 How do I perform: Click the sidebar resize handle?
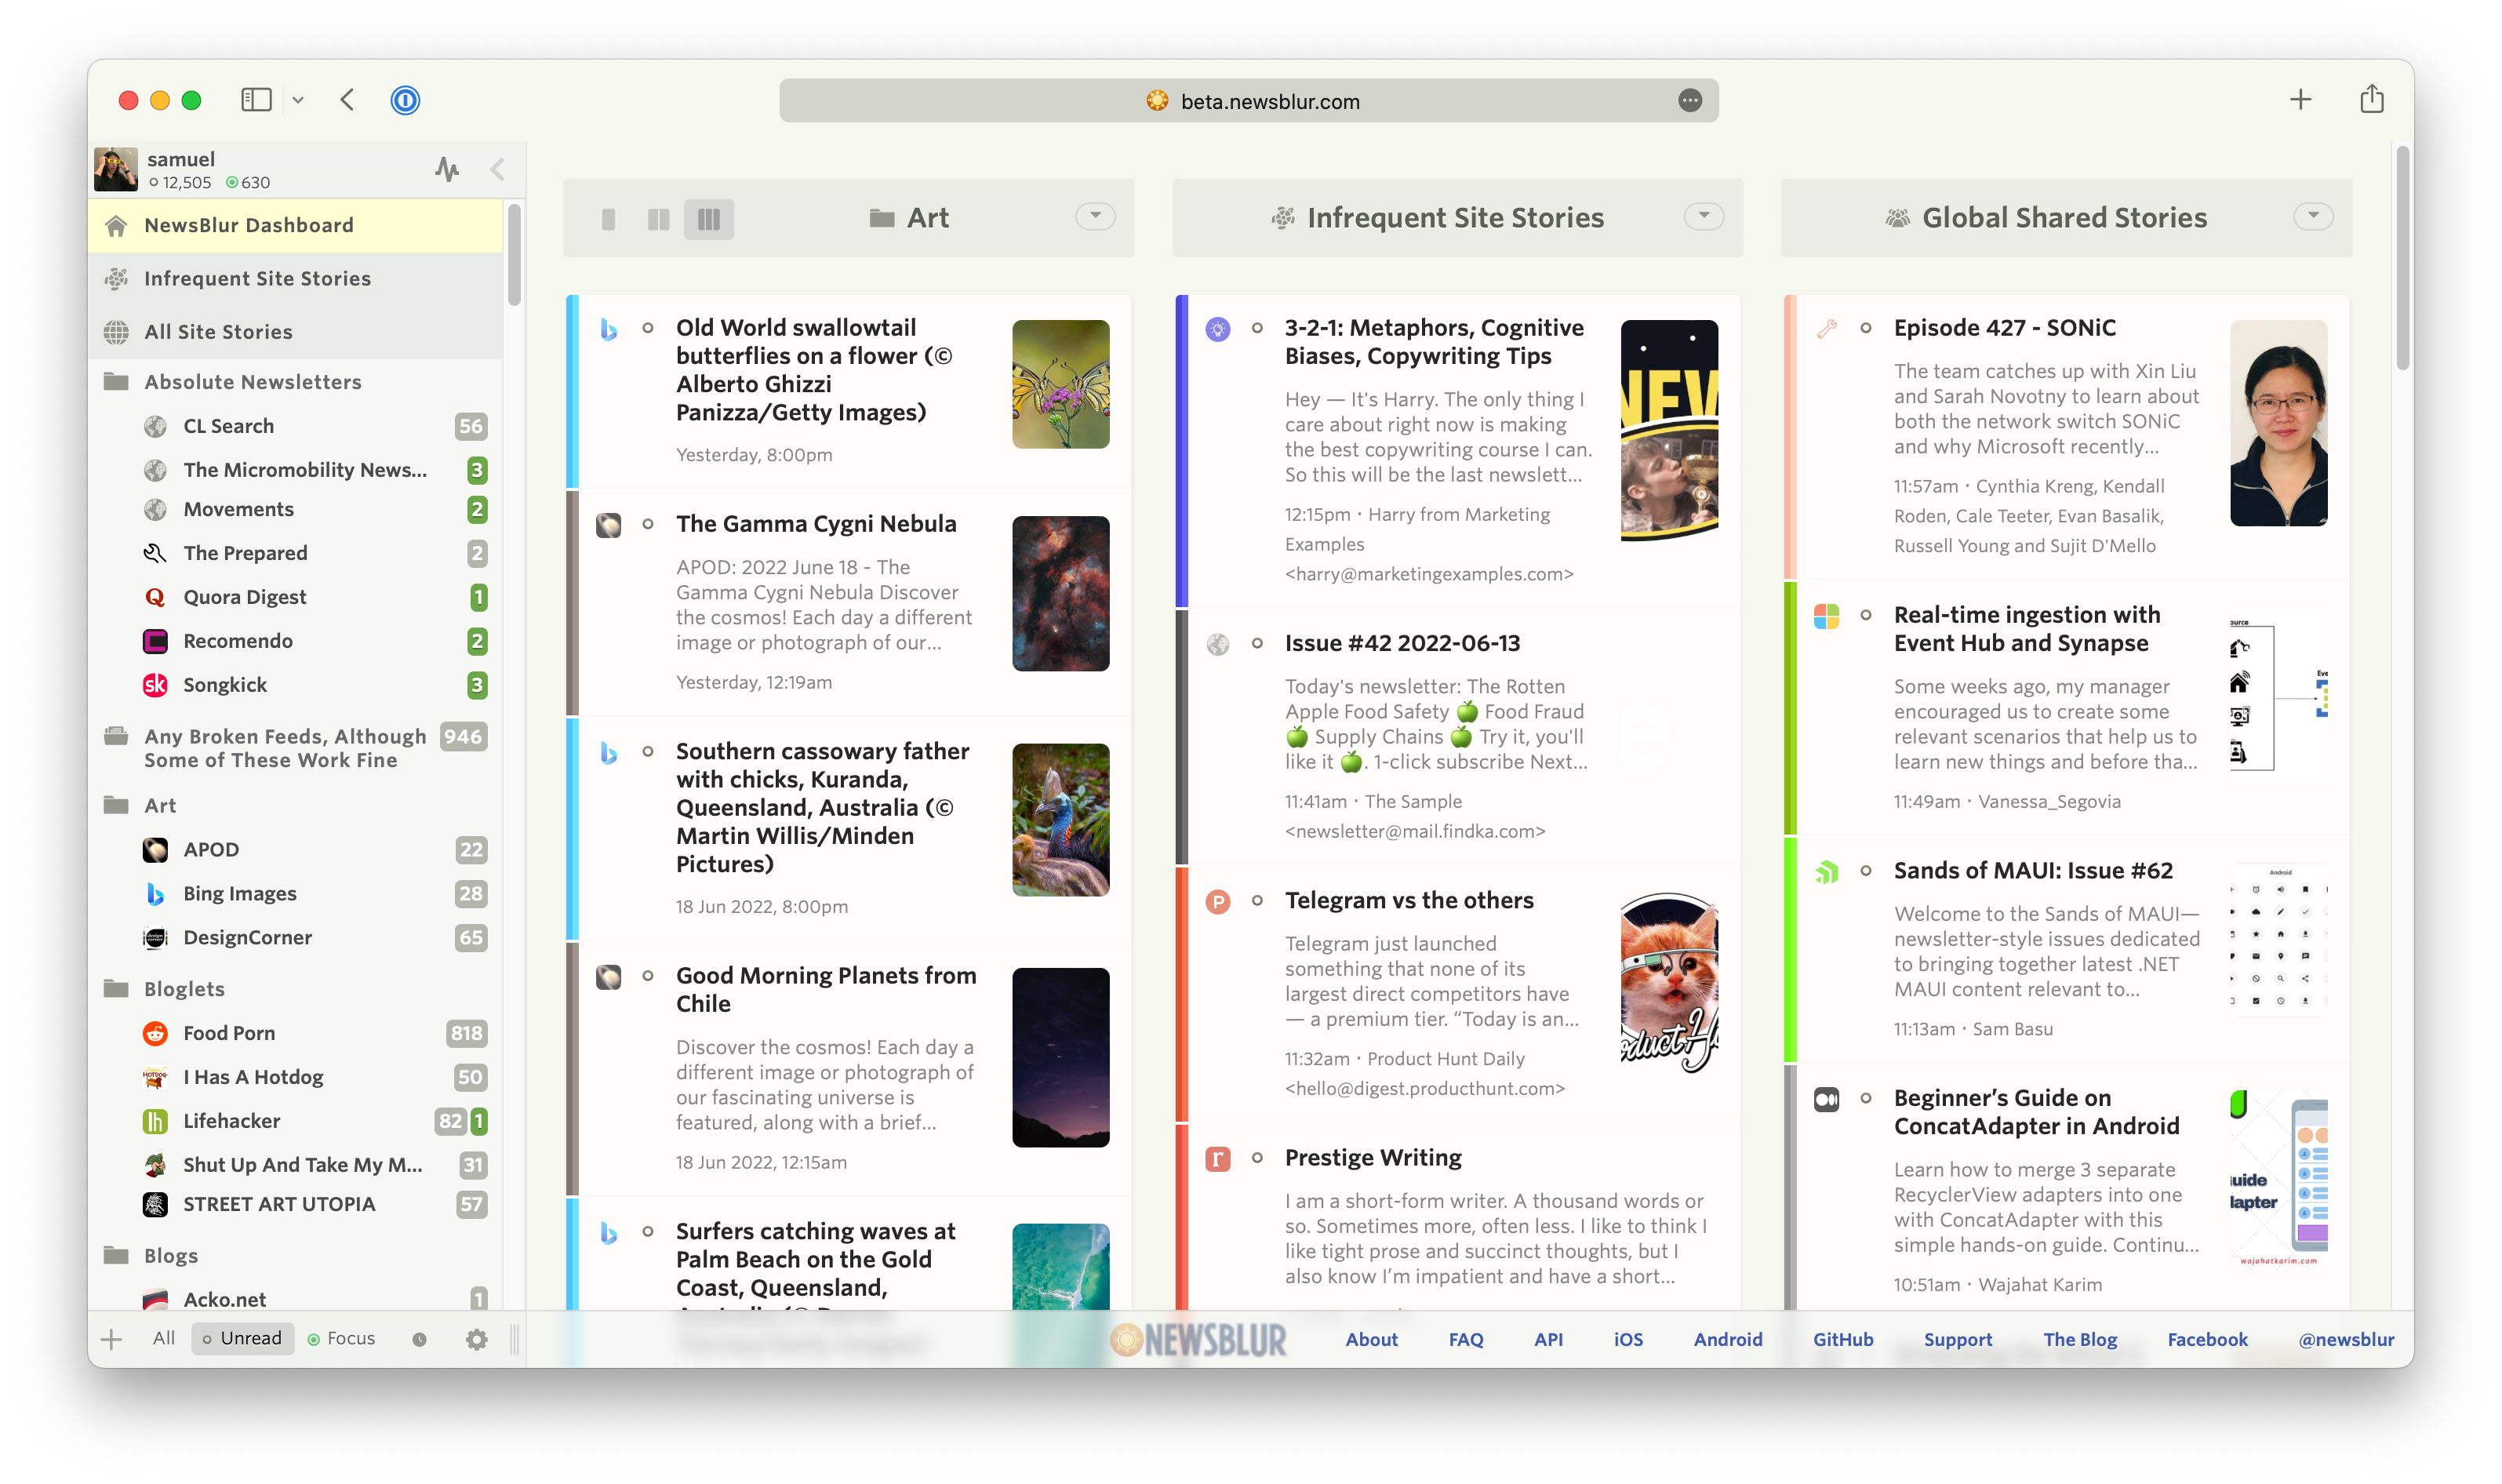point(514,1339)
